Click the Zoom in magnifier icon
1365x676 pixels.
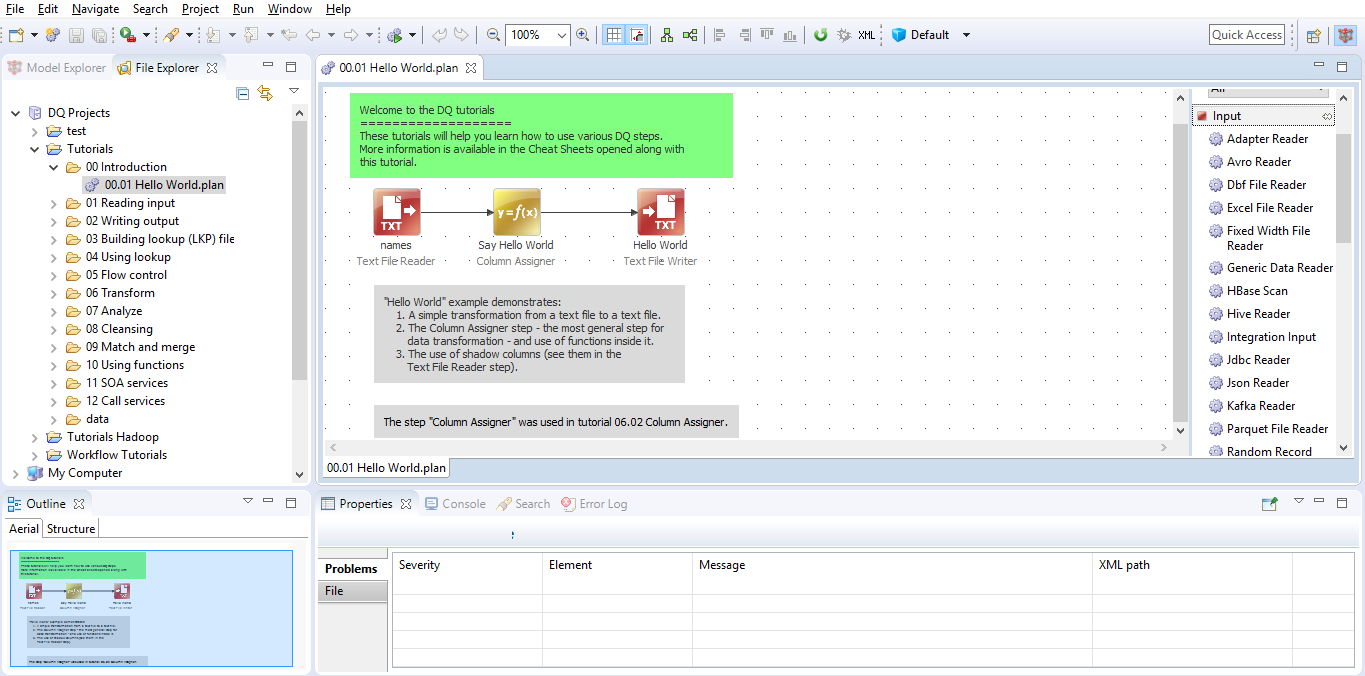tap(583, 35)
